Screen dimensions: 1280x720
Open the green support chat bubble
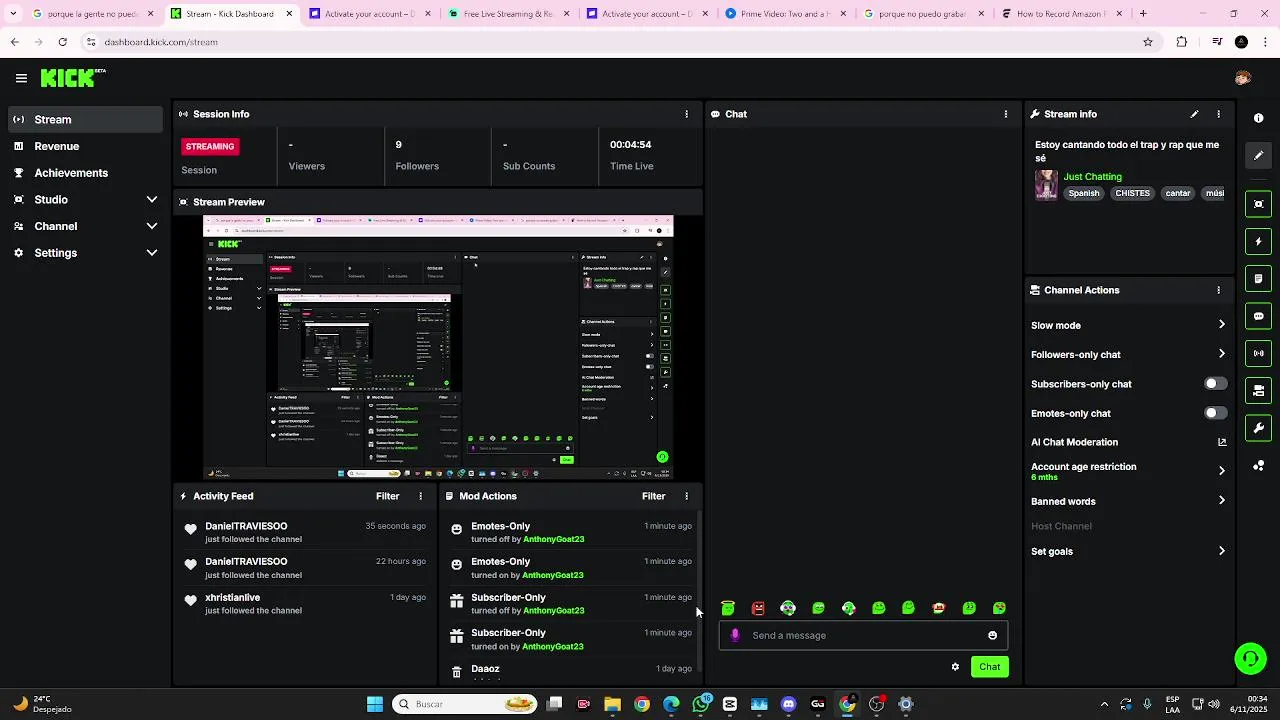(x=1250, y=658)
